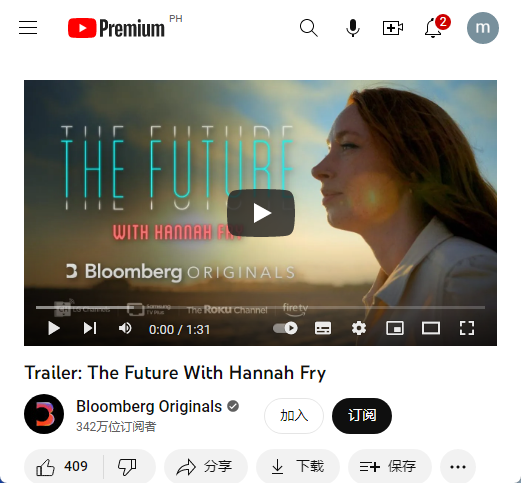Toggle subtitles captions button

click(x=323, y=328)
